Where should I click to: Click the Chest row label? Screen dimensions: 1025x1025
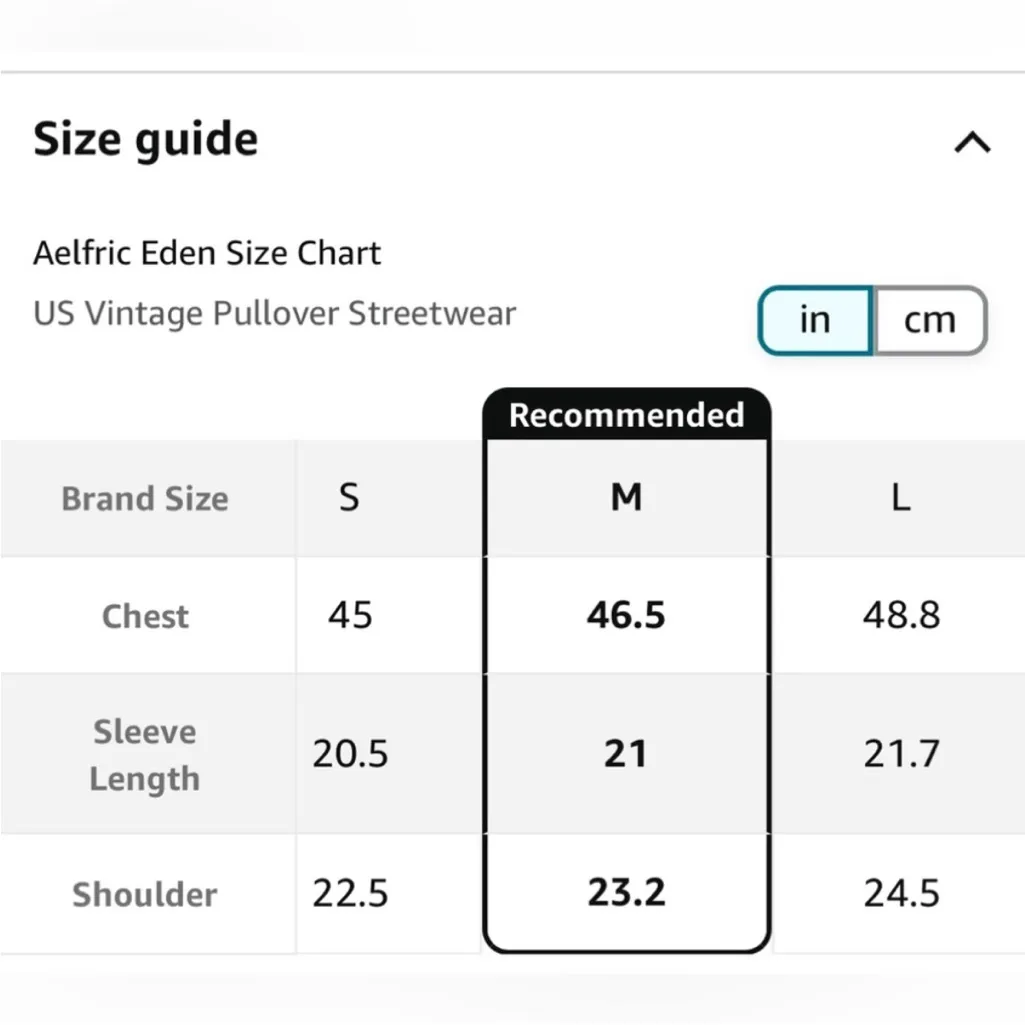tap(145, 616)
